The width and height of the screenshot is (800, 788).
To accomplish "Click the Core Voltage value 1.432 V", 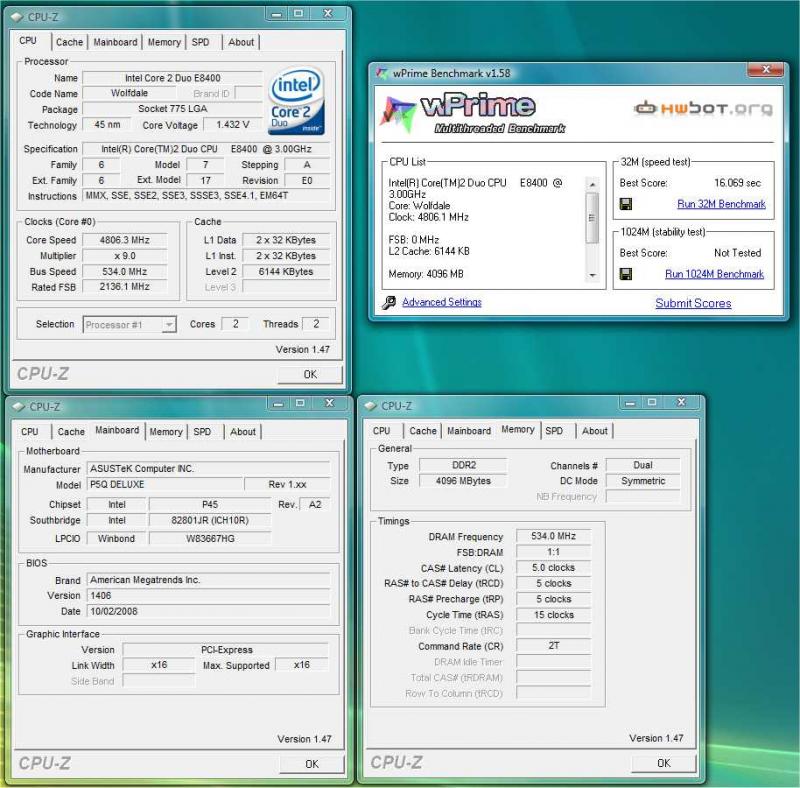I will pyautogui.click(x=233, y=125).
